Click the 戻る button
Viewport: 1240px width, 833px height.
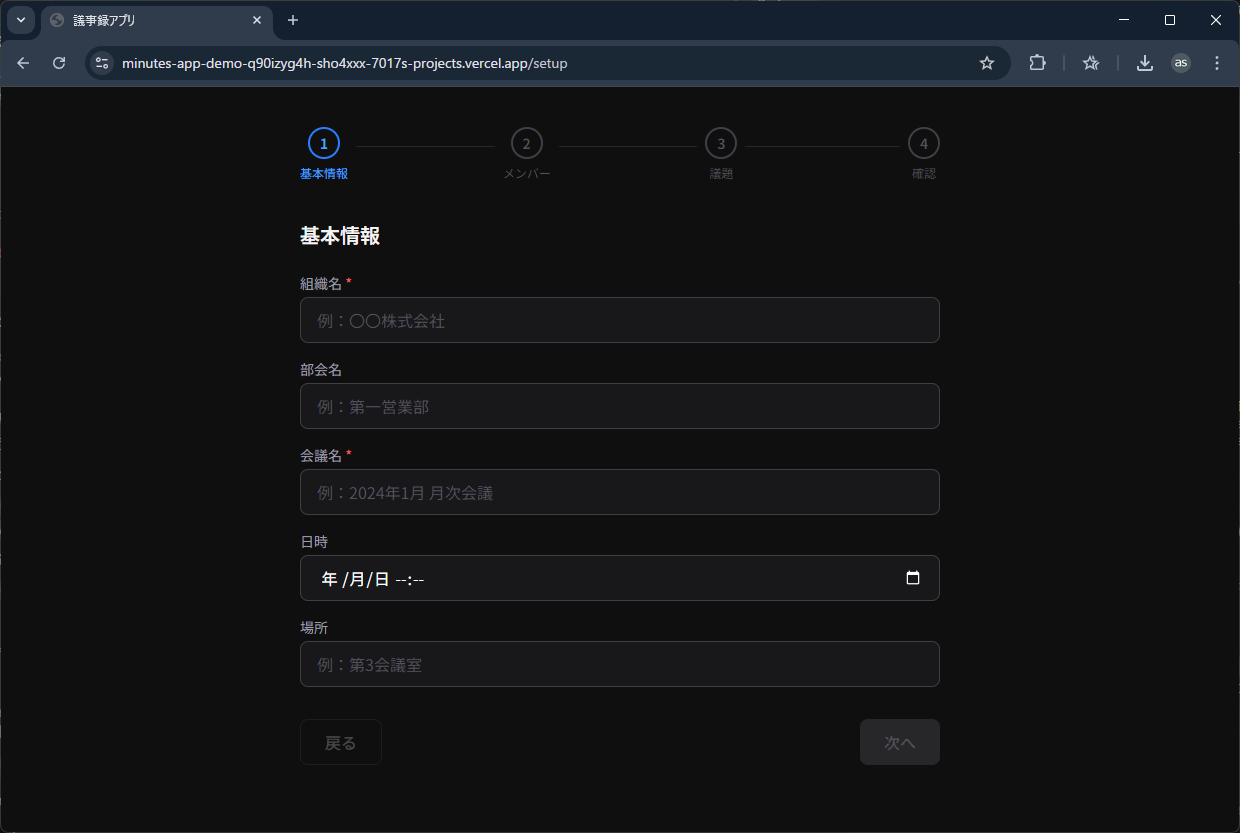[x=340, y=742]
